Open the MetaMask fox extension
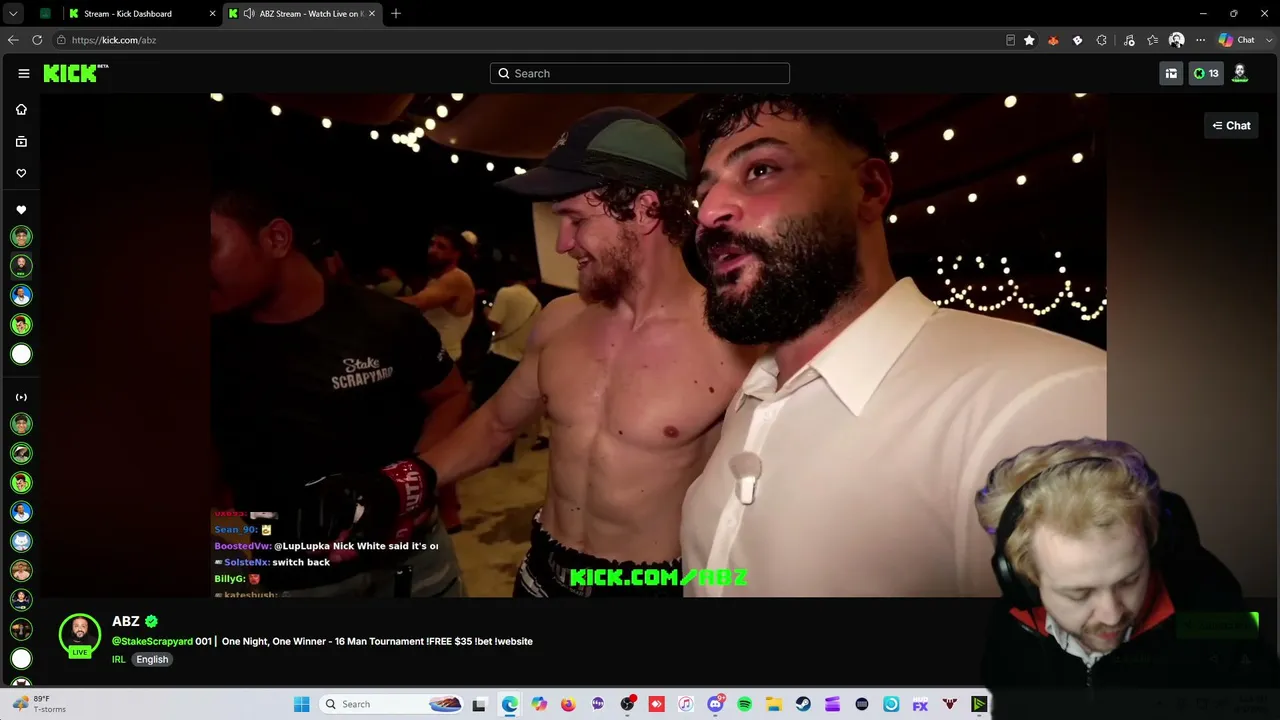1280x720 pixels. (x=1053, y=40)
